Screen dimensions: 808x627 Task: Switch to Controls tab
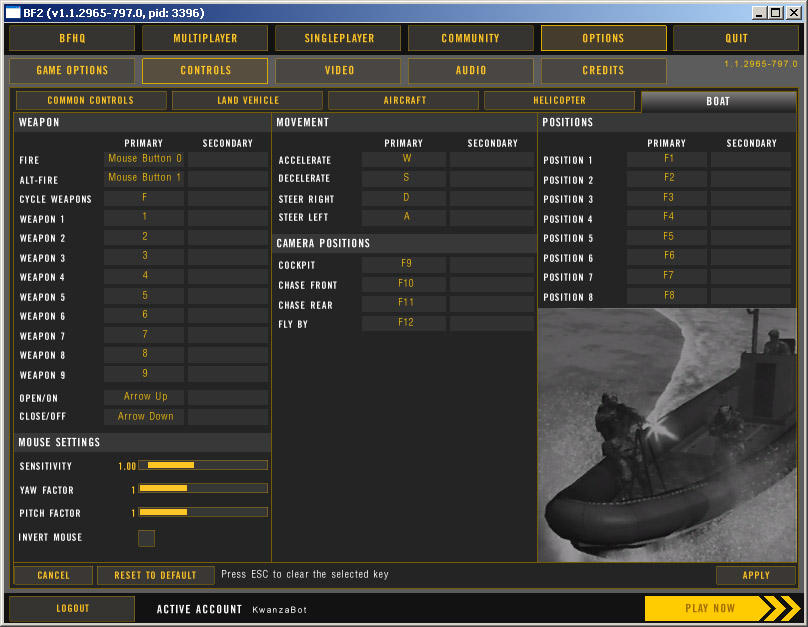(205, 71)
